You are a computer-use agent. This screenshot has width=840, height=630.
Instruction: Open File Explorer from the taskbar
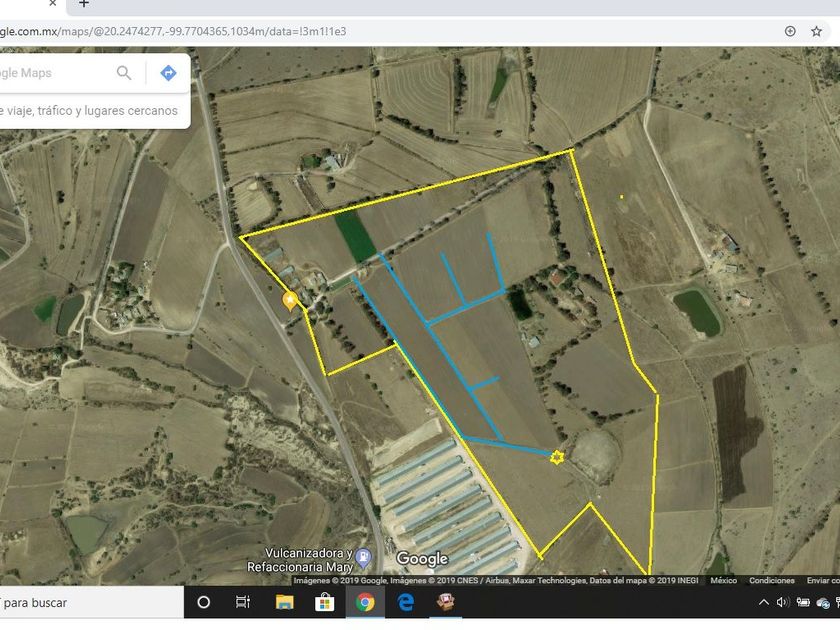284,602
